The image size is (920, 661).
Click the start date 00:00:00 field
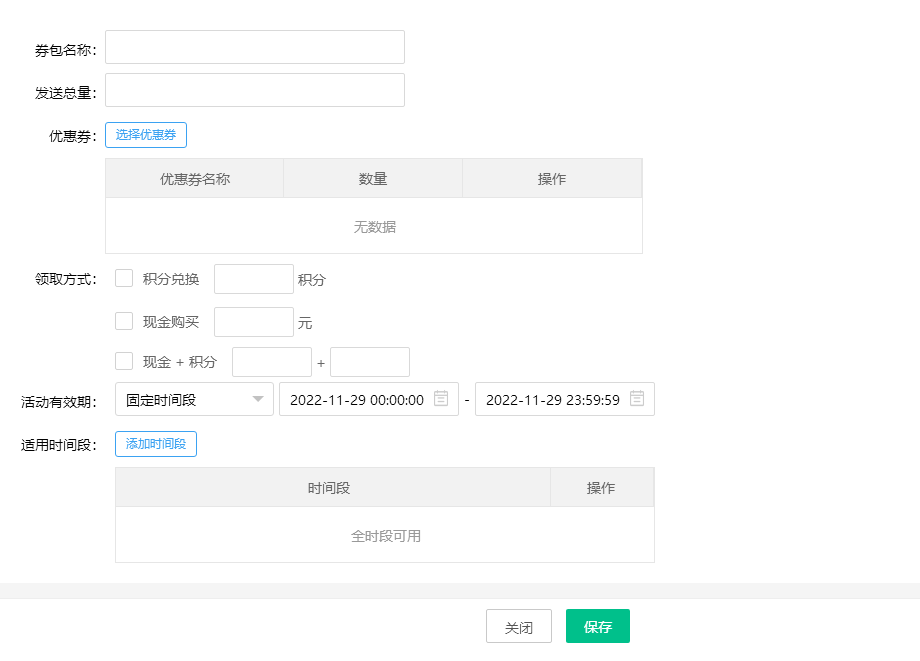[x=356, y=399]
